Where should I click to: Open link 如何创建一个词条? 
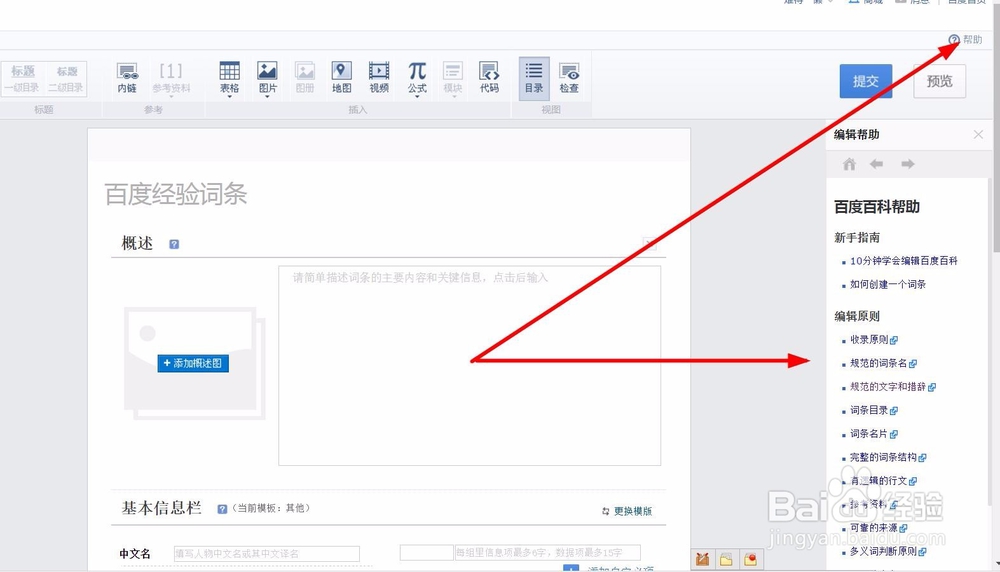[888, 284]
